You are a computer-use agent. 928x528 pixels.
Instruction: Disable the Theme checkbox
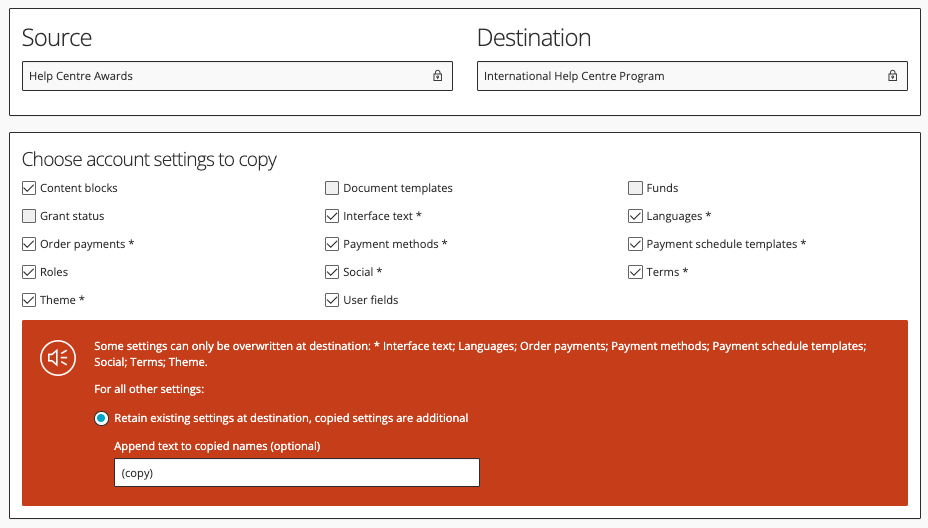coord(29,300)
